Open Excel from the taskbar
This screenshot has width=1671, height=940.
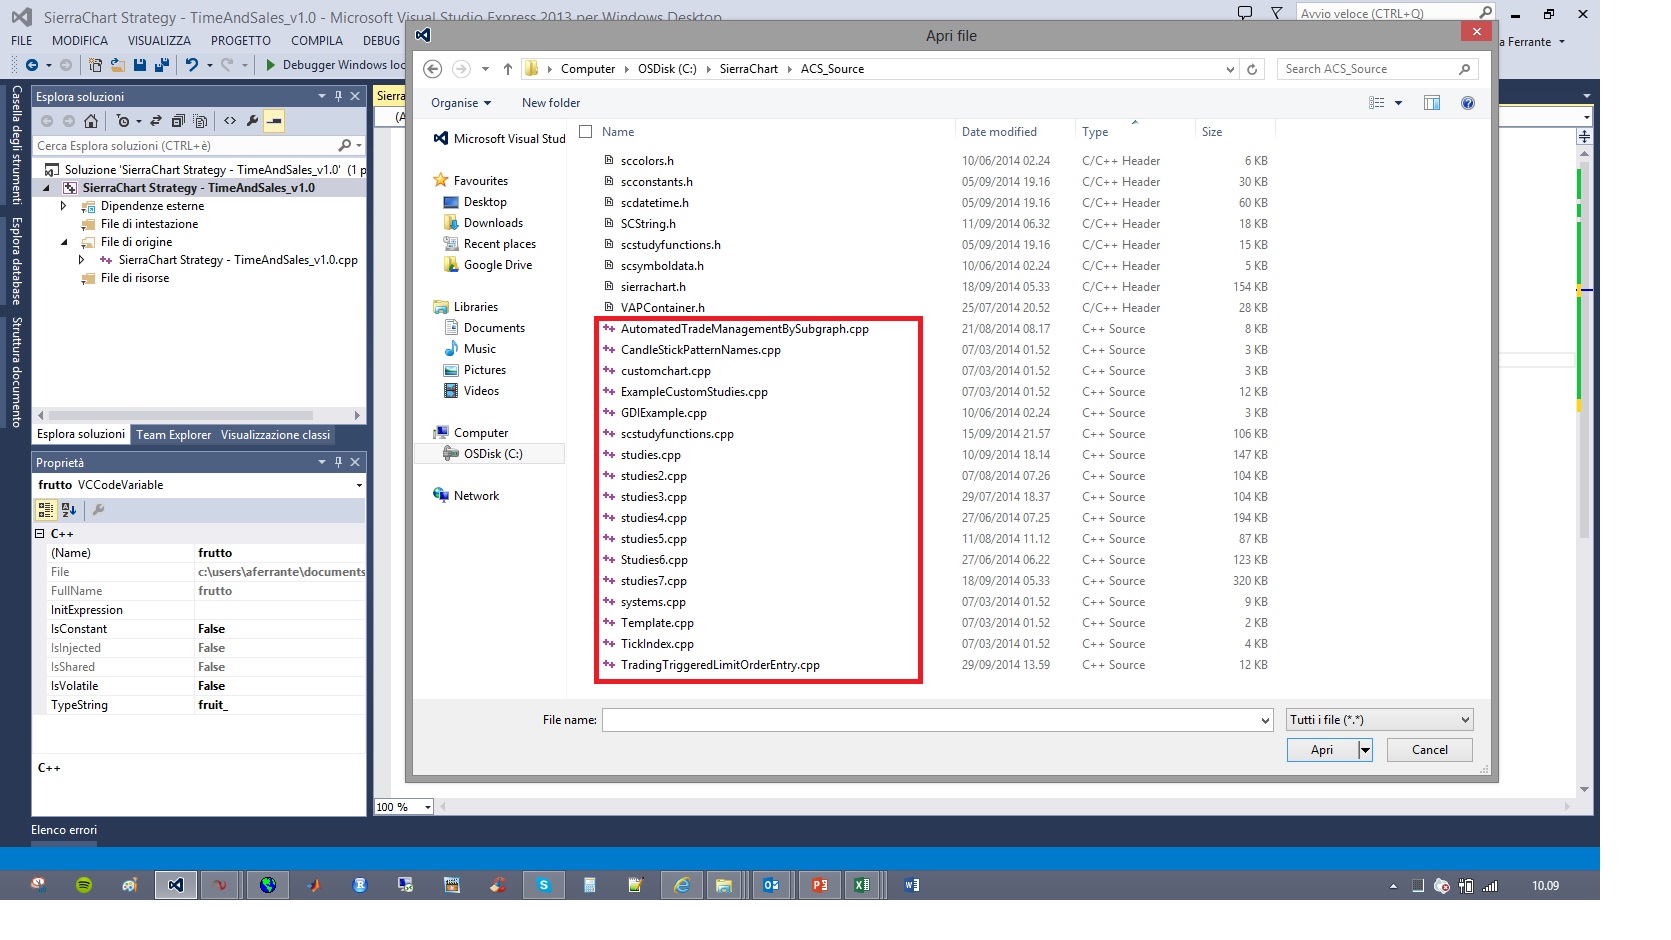tap(861, 885)
